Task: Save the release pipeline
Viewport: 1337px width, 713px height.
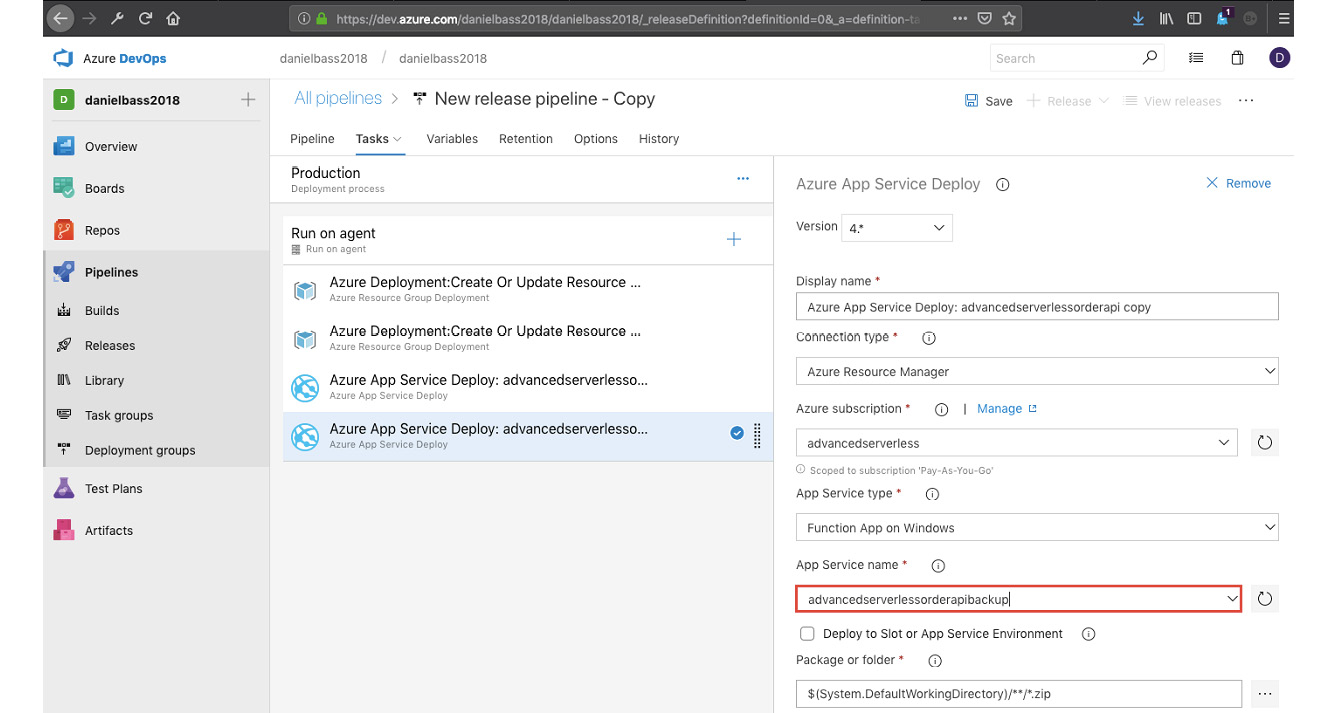Action: point(988,101)
